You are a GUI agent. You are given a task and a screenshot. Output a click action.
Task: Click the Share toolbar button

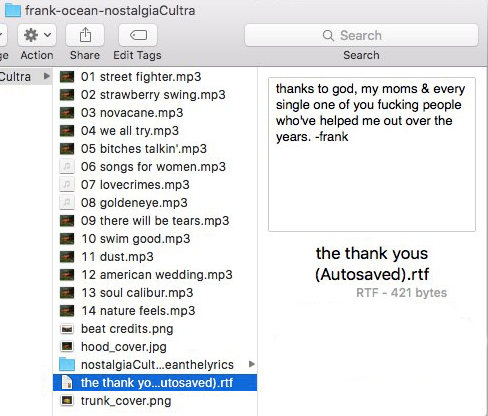point(85,35)
